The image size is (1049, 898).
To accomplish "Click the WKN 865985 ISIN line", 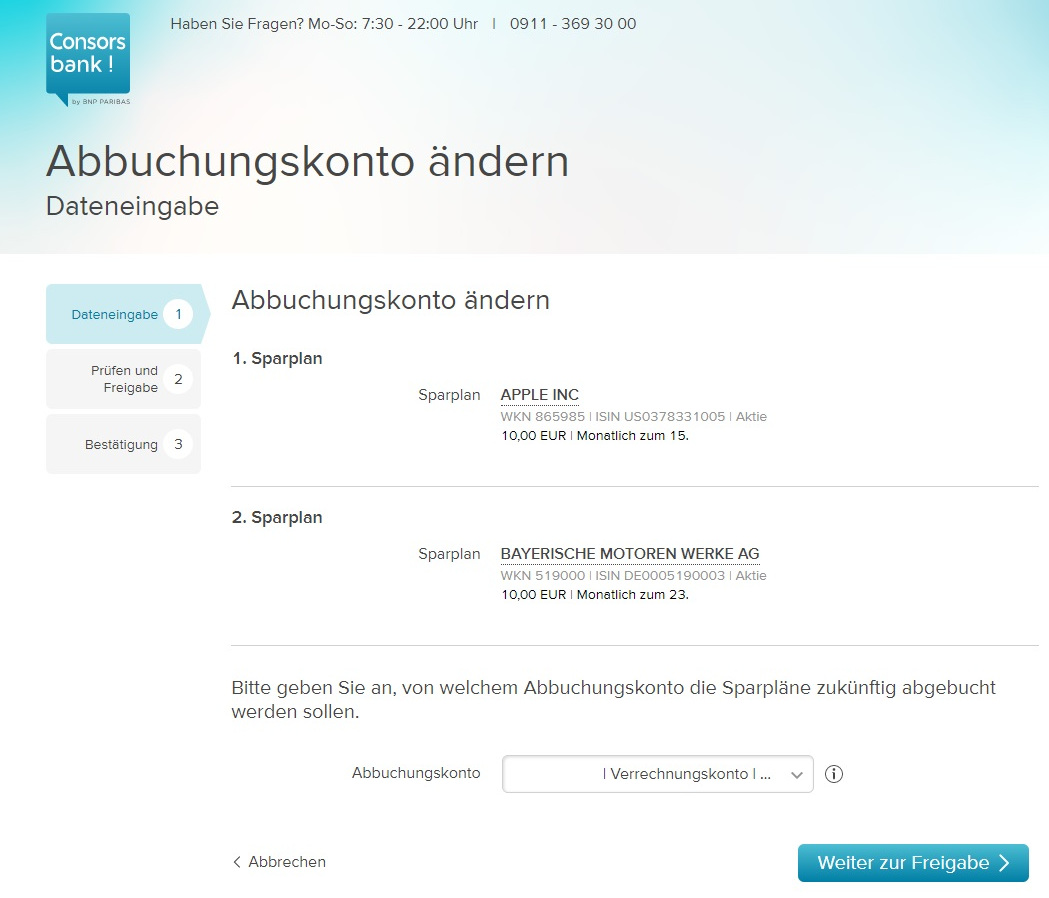I will [x=634, y=416].
